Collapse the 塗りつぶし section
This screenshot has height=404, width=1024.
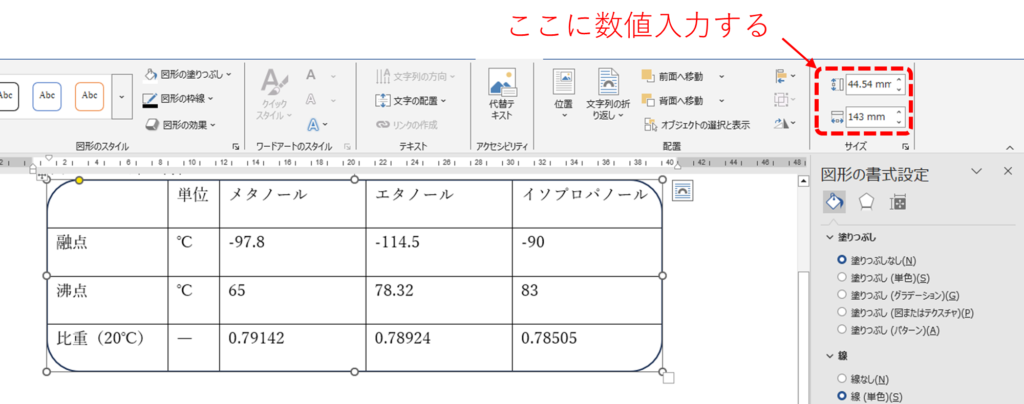tap(831, 237)
